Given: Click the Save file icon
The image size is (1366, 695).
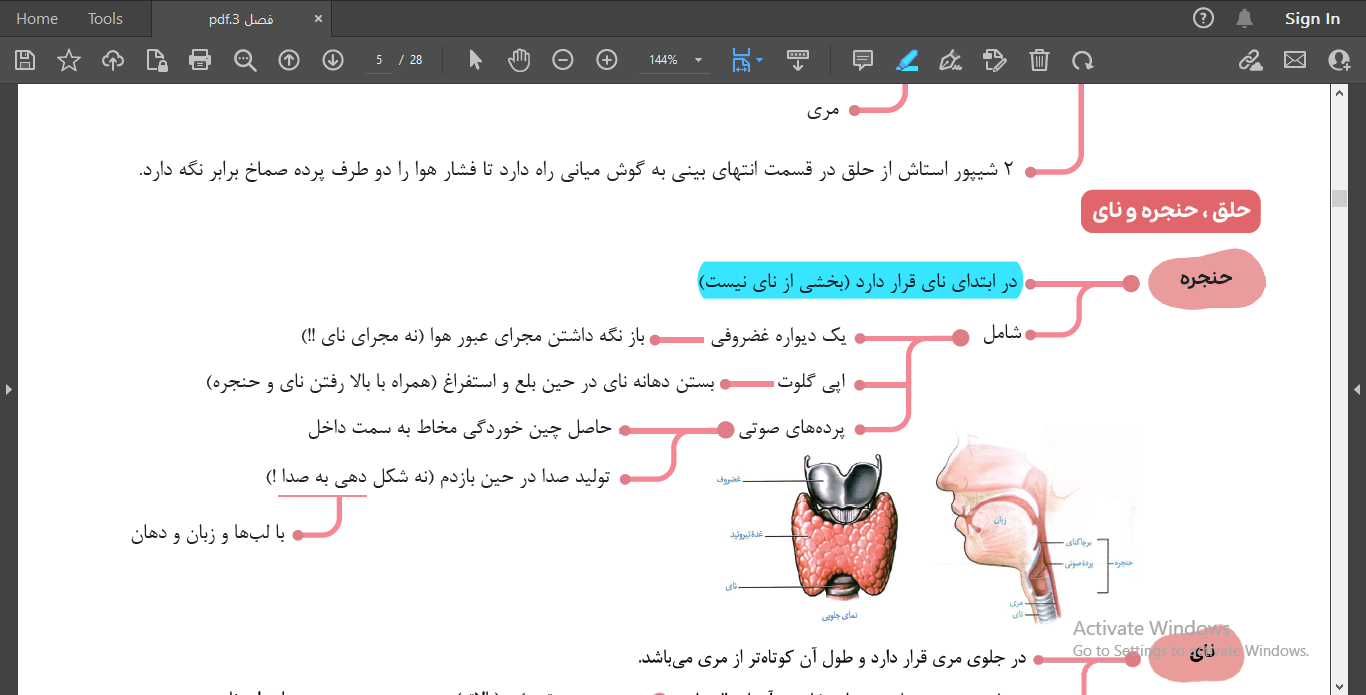Looking at the screenshot, I should coord(25,60).
